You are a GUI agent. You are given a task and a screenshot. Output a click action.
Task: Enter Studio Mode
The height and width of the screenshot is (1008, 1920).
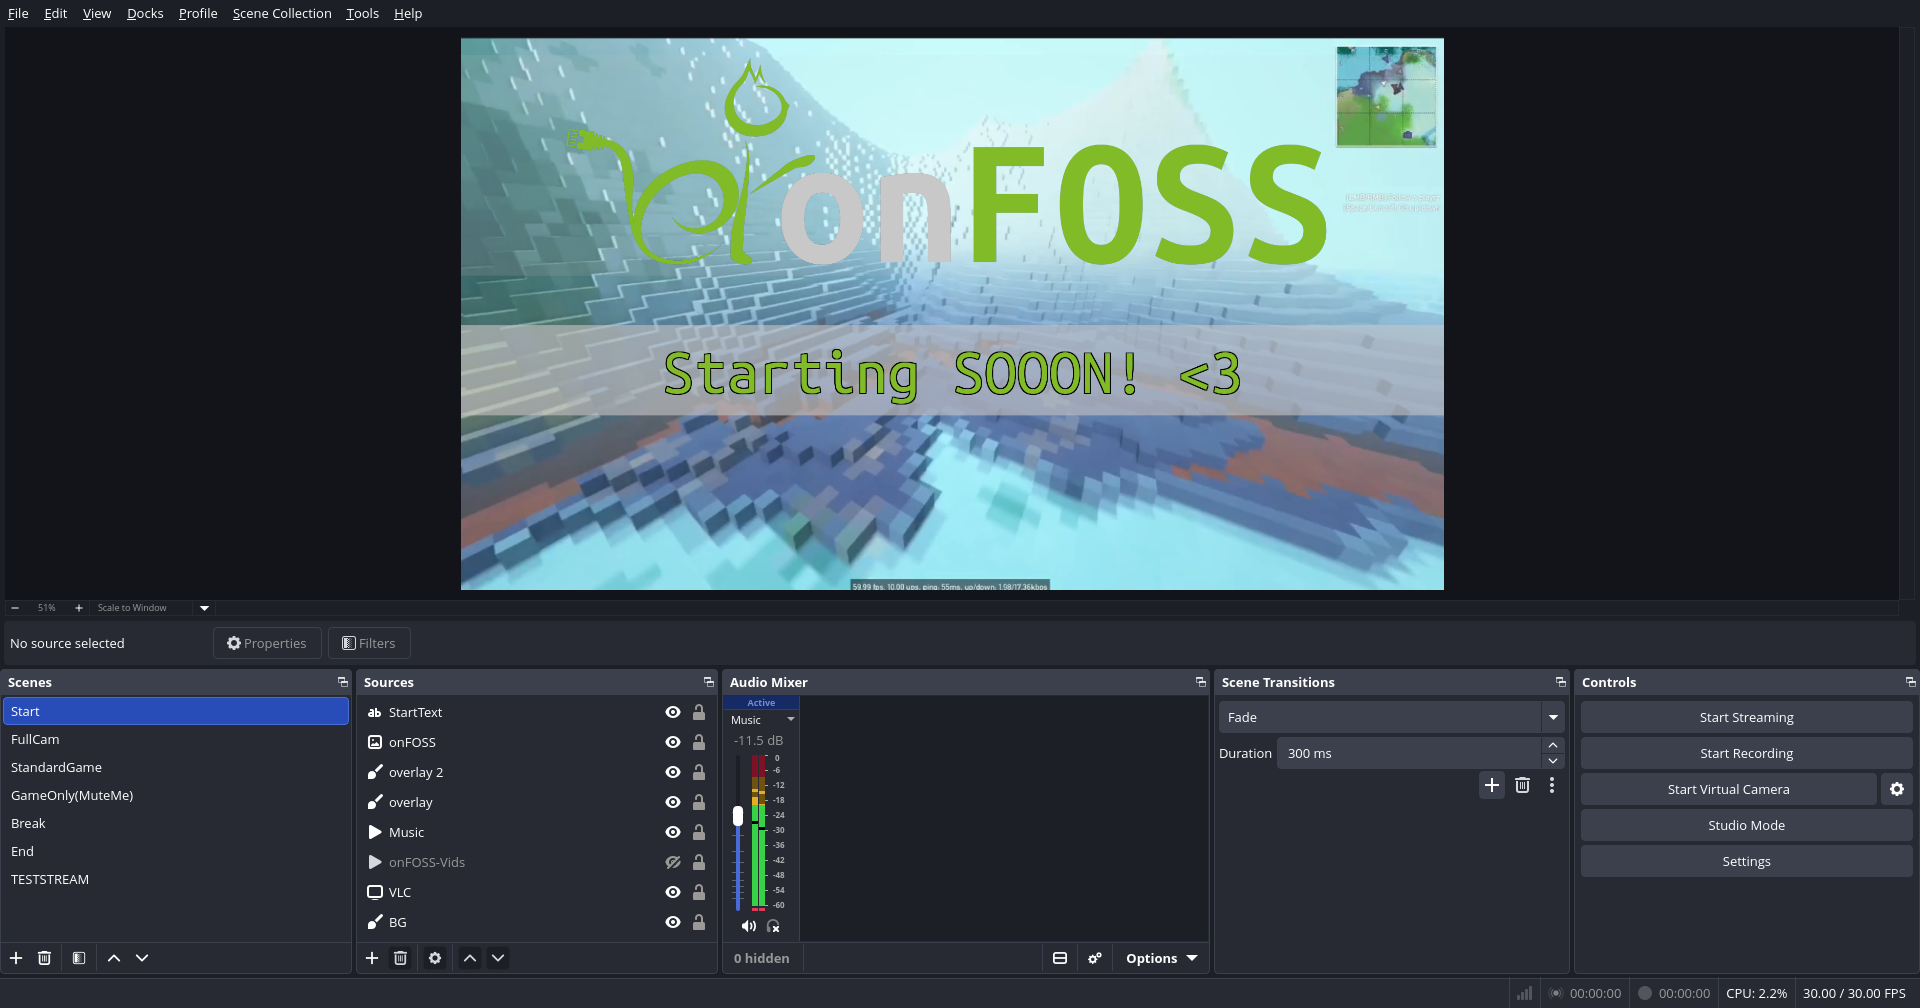click(x=1746, y=825)
